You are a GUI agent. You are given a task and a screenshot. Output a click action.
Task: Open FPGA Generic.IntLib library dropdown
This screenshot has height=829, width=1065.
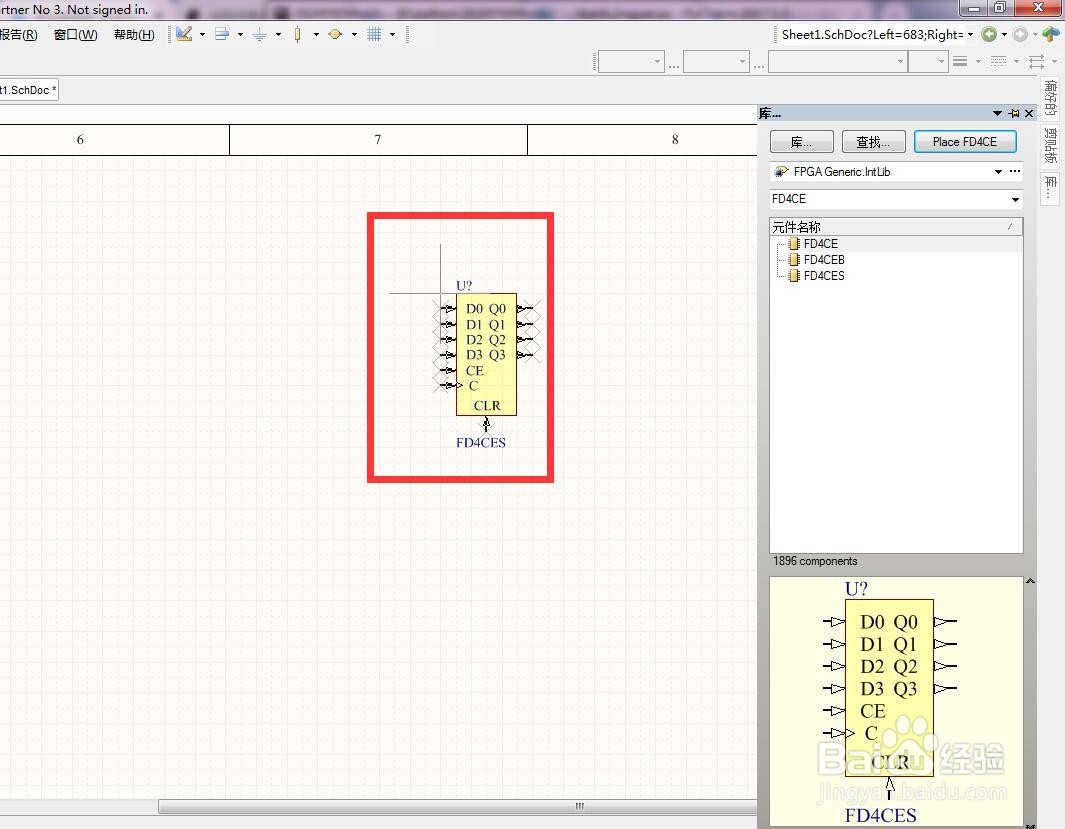pyautogui.click(x=998, y=172)
